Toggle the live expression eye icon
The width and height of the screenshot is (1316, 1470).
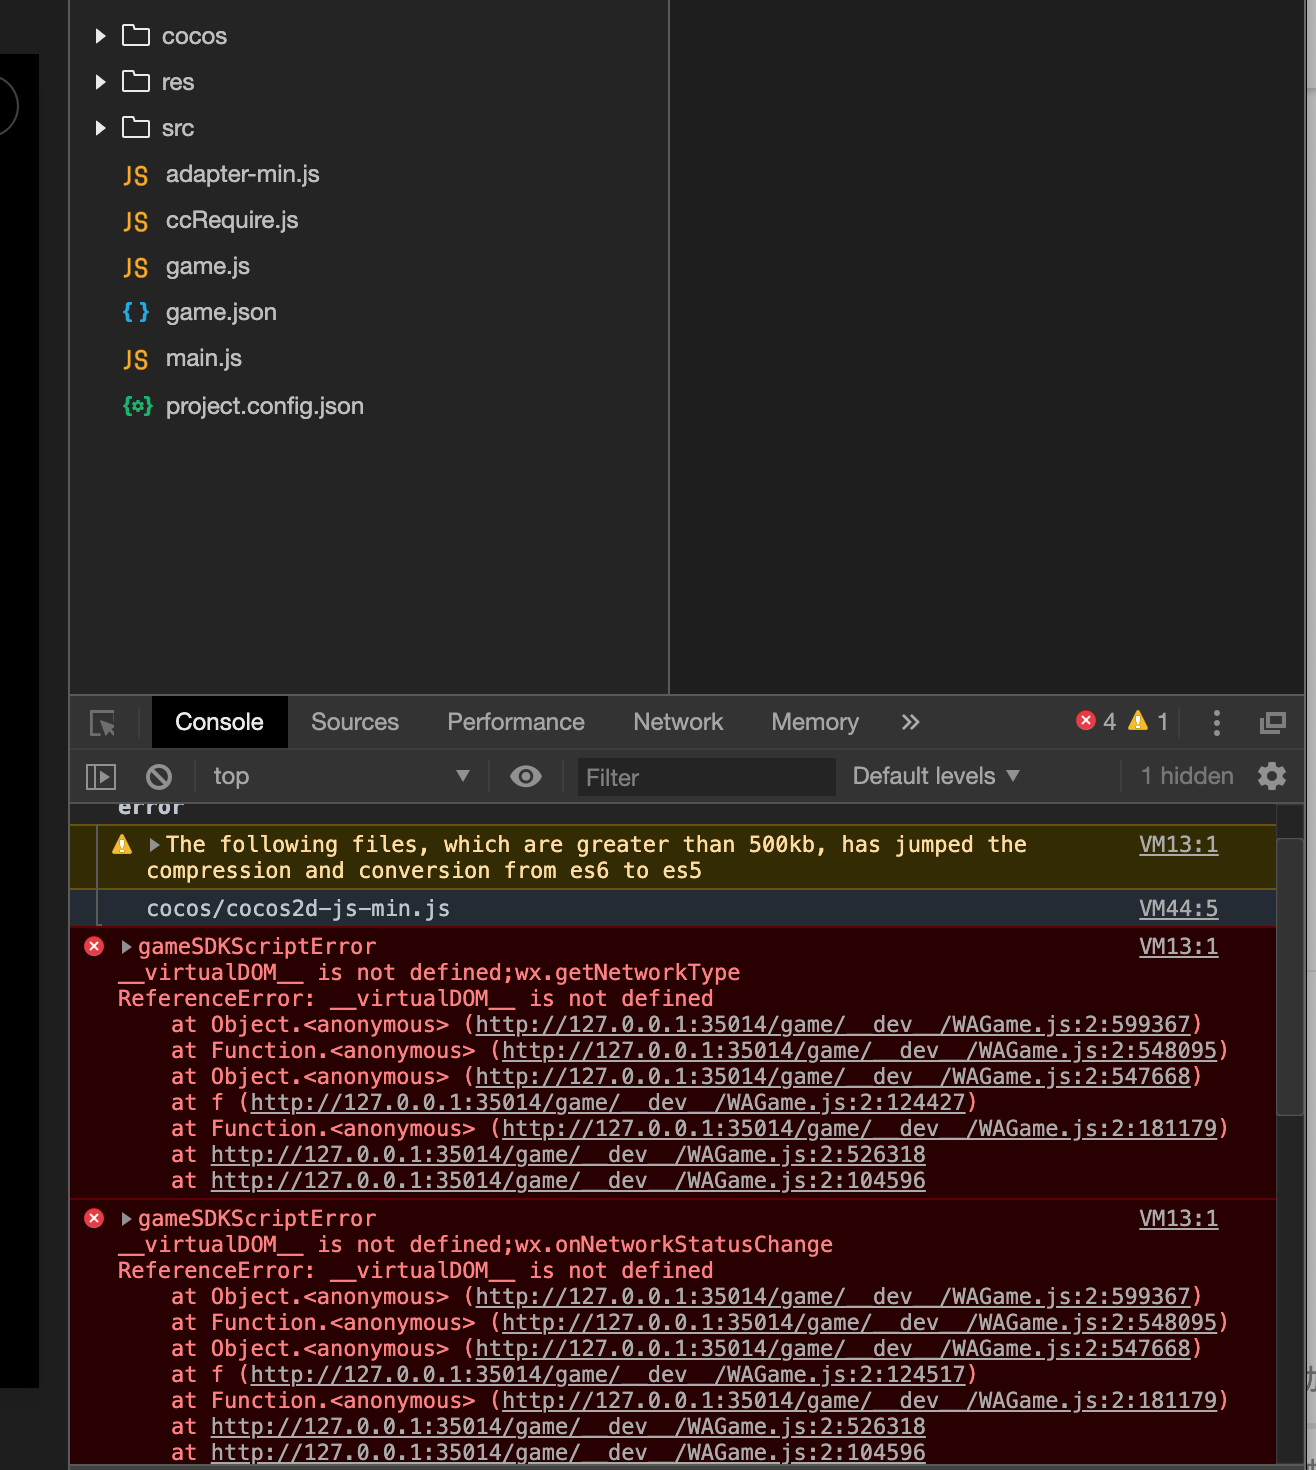[526, 777]
